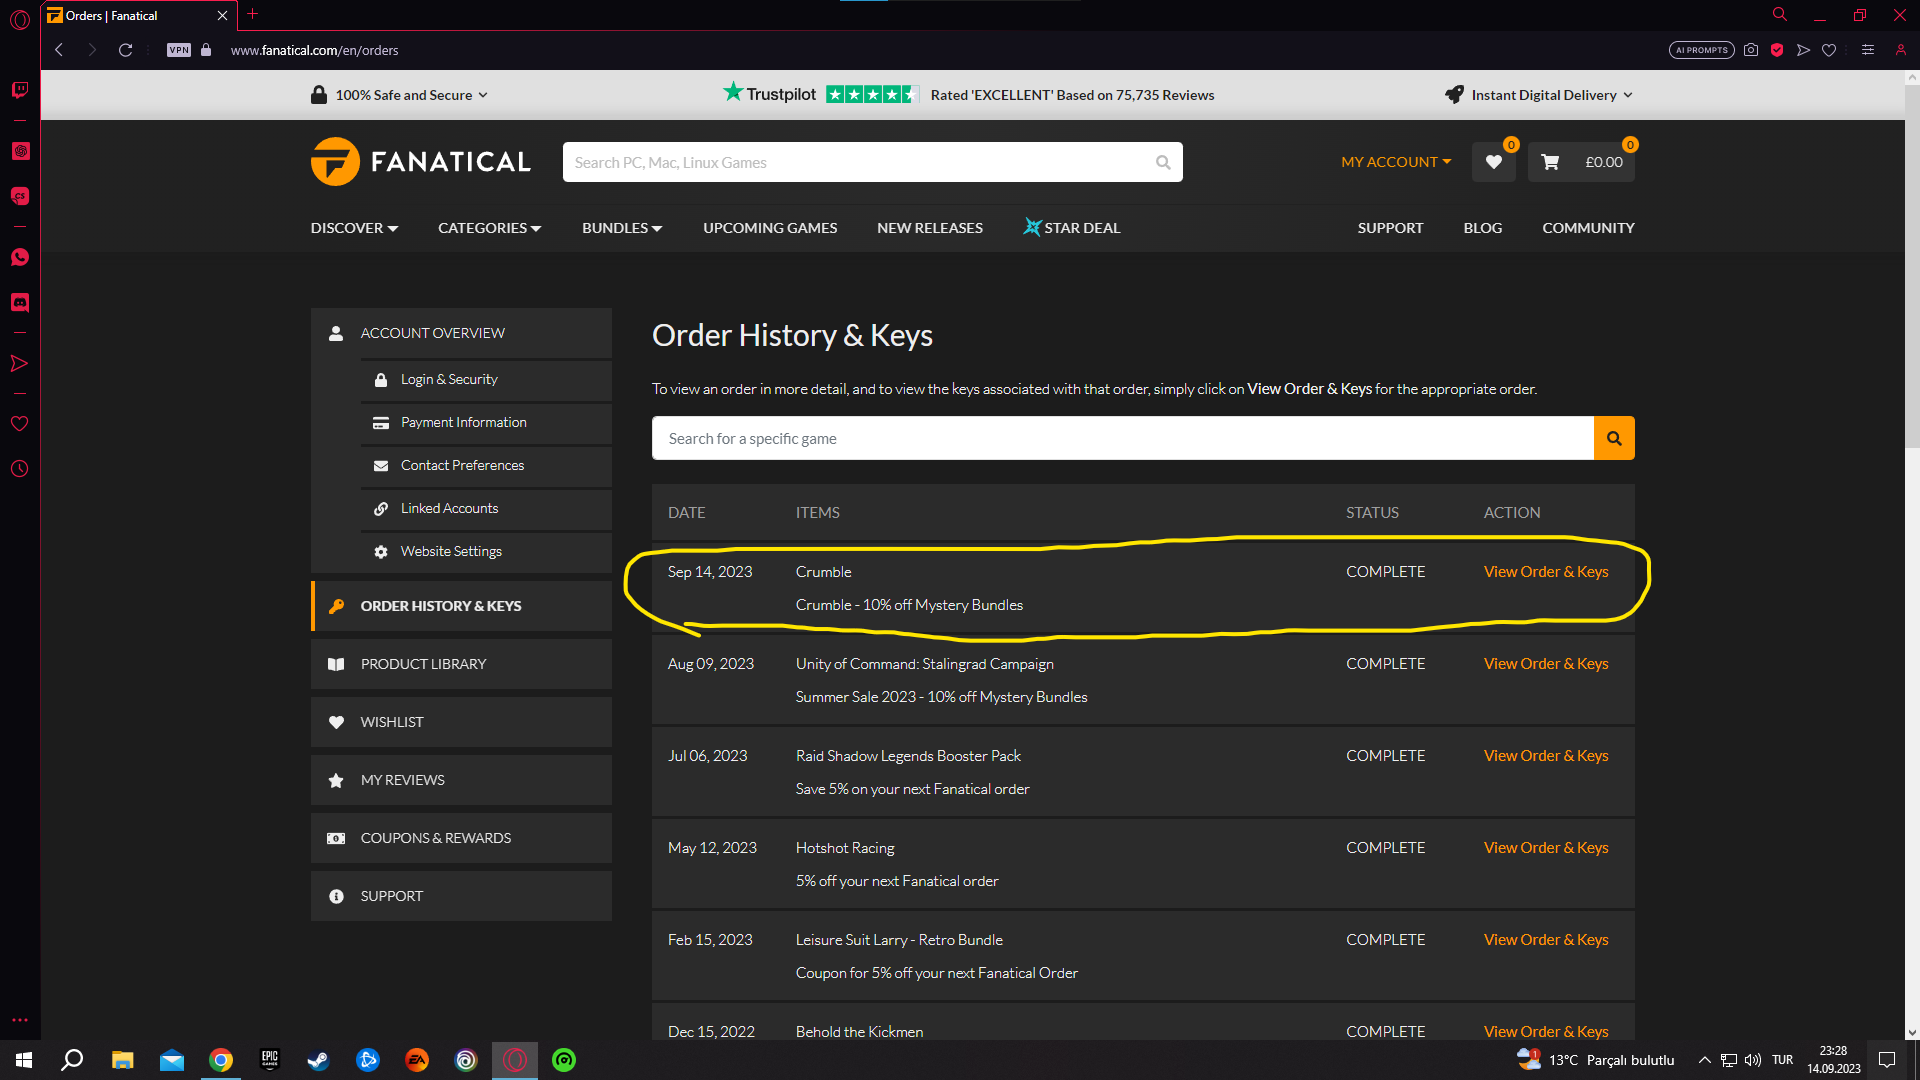Click the magnifier in main search bar
The height and width of the screenshot is (1080, 1920).
point(1163,162)
